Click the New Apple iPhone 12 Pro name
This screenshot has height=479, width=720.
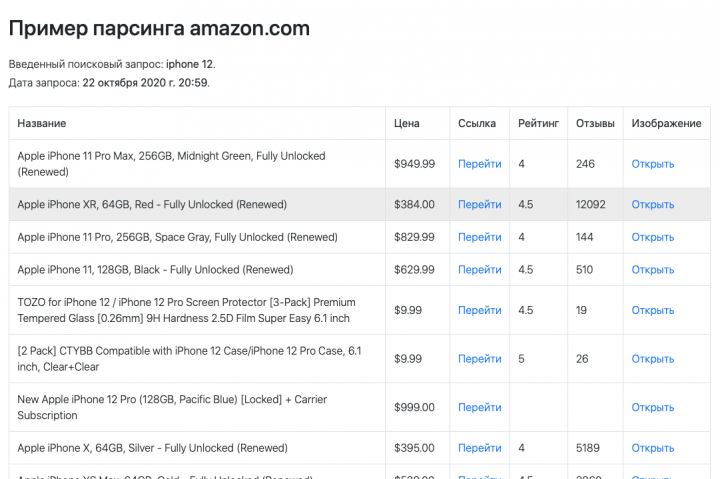pos(172,407)
